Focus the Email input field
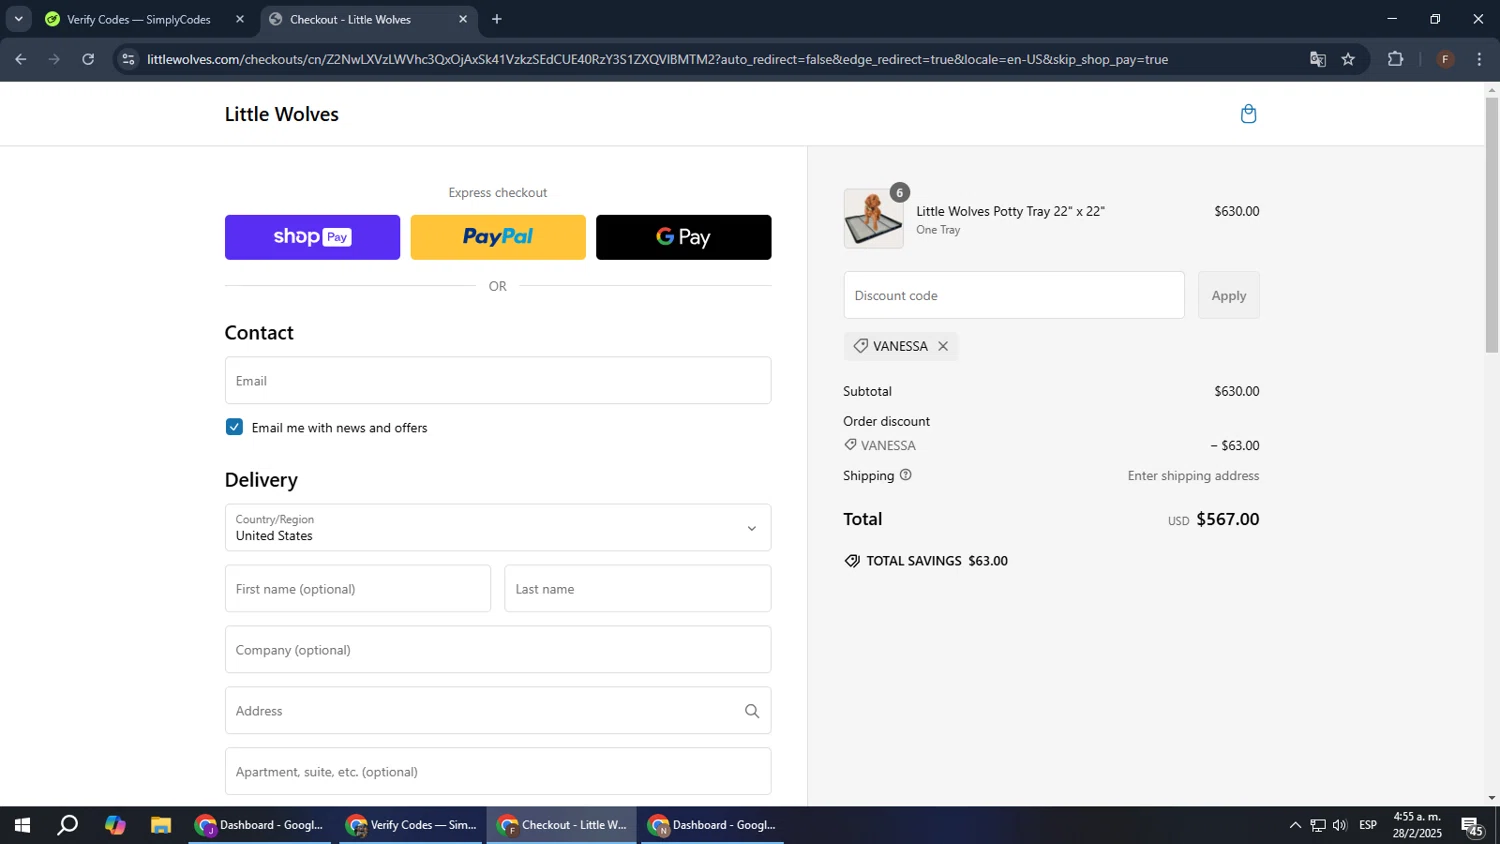Screen dimensions: 1500x844 [498, 381]
